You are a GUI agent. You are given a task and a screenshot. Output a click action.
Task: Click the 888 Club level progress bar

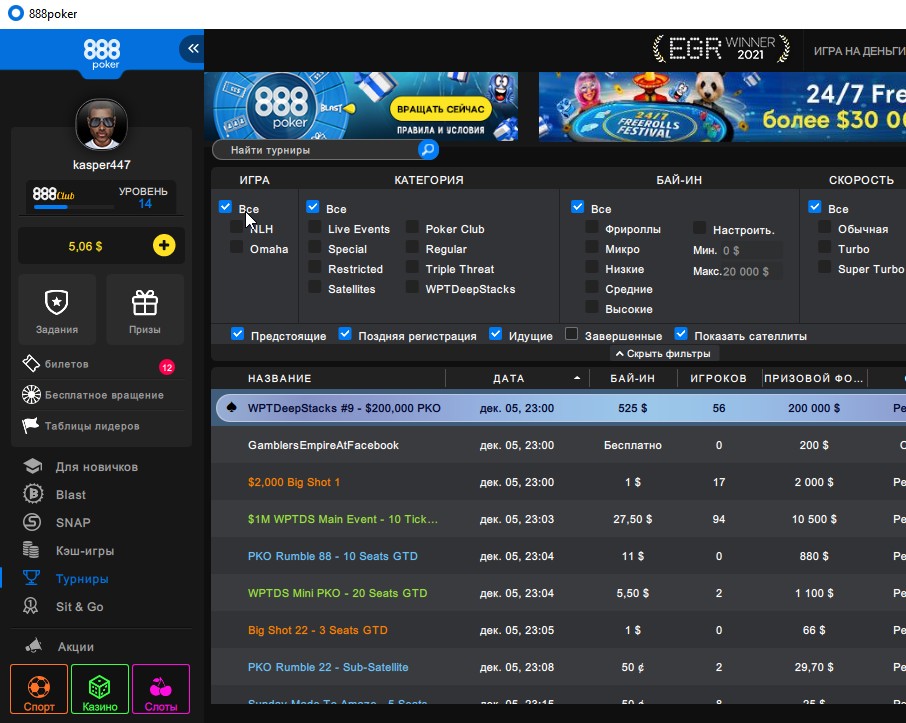pyautogui.click(x=73, y=207)
